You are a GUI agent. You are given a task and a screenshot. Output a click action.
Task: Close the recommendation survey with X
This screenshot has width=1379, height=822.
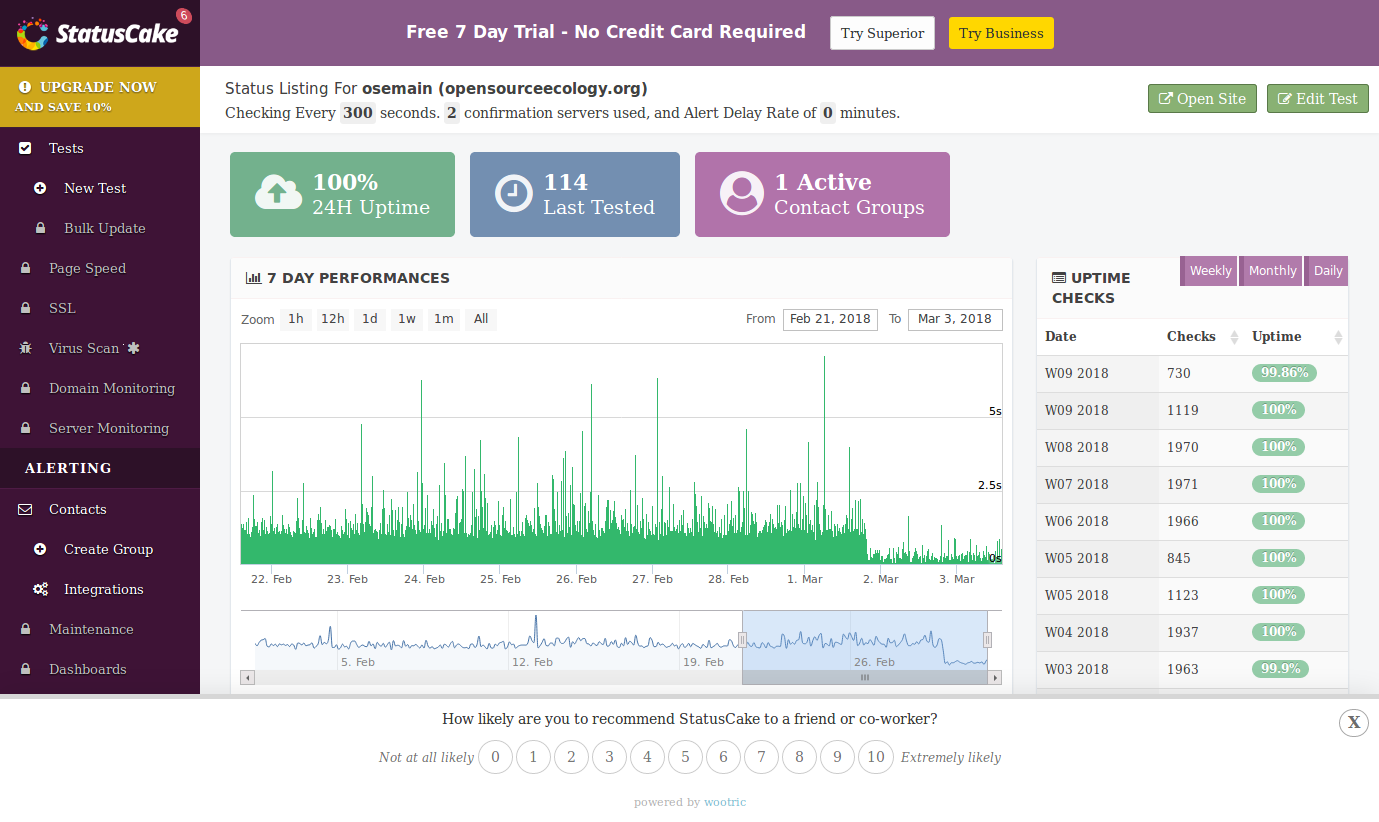[1354, 722]
